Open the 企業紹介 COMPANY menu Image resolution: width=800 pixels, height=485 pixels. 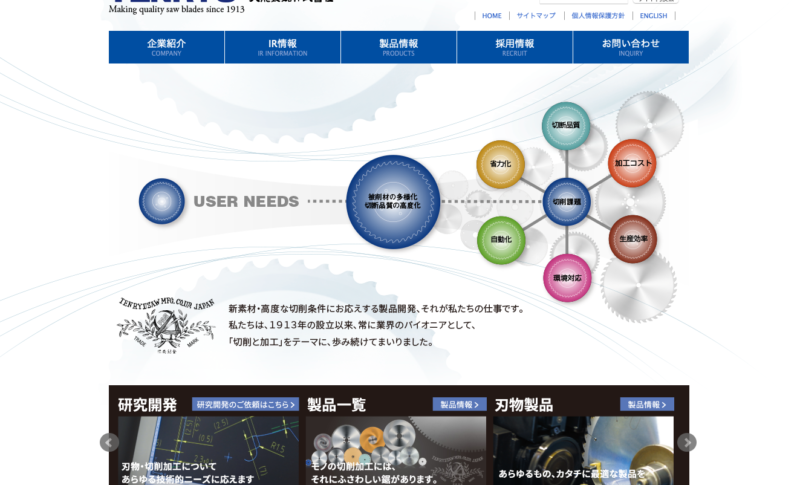pos(166,47)
